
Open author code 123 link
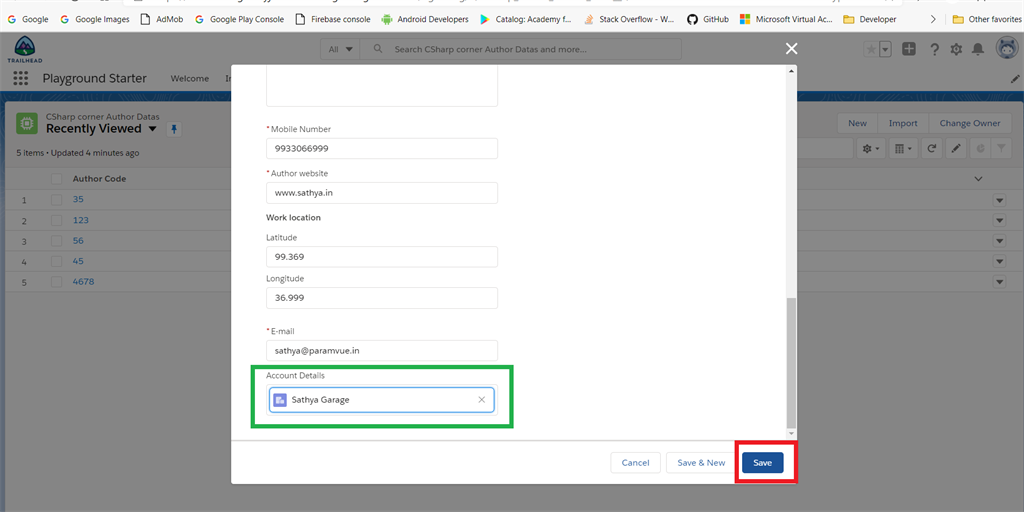[x=81, y=220]
